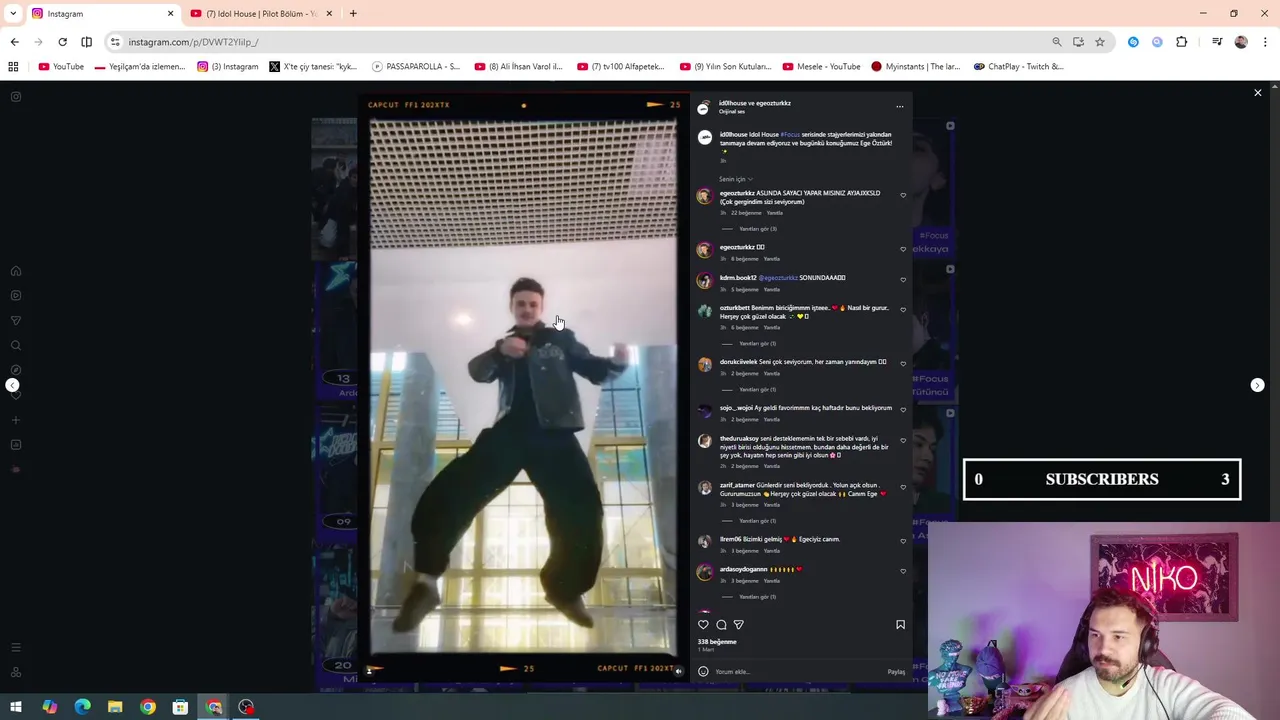Open the #Focus hashtag link

pos(790,134)
